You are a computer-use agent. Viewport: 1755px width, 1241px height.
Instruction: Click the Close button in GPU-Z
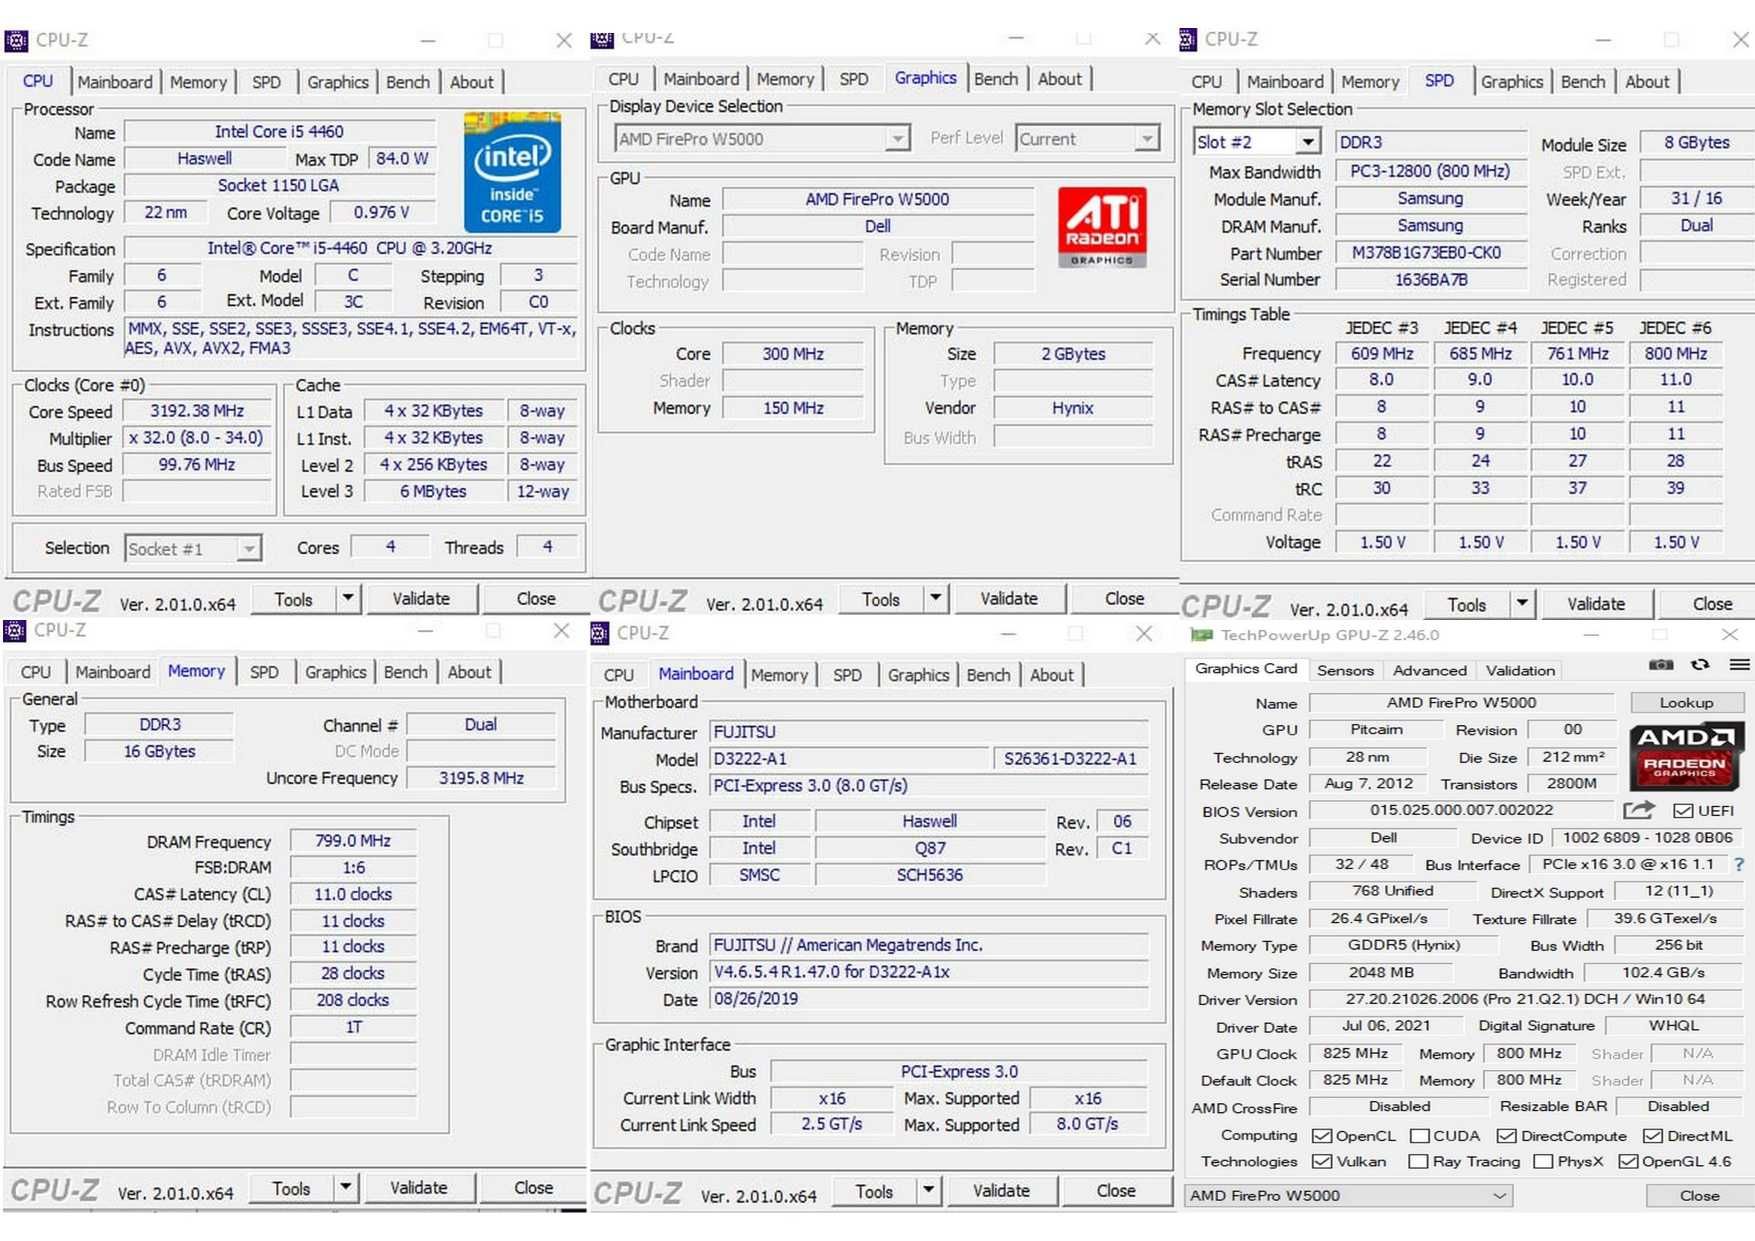(1699, 1195)
